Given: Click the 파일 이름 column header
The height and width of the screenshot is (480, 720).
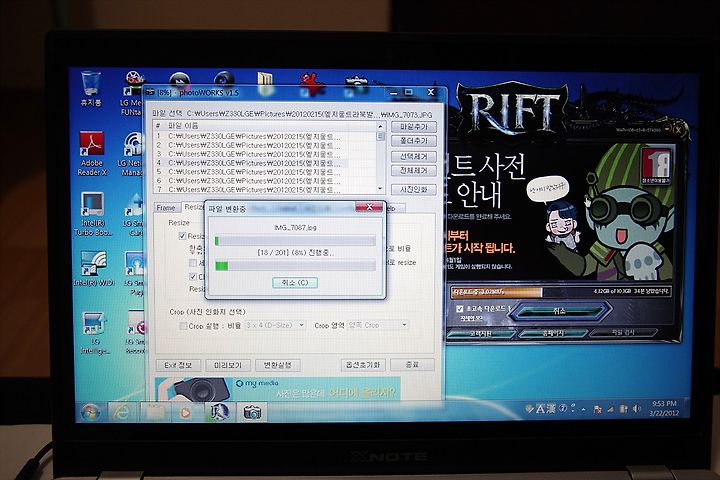Looking at the screenshot, I should point(183,125).
